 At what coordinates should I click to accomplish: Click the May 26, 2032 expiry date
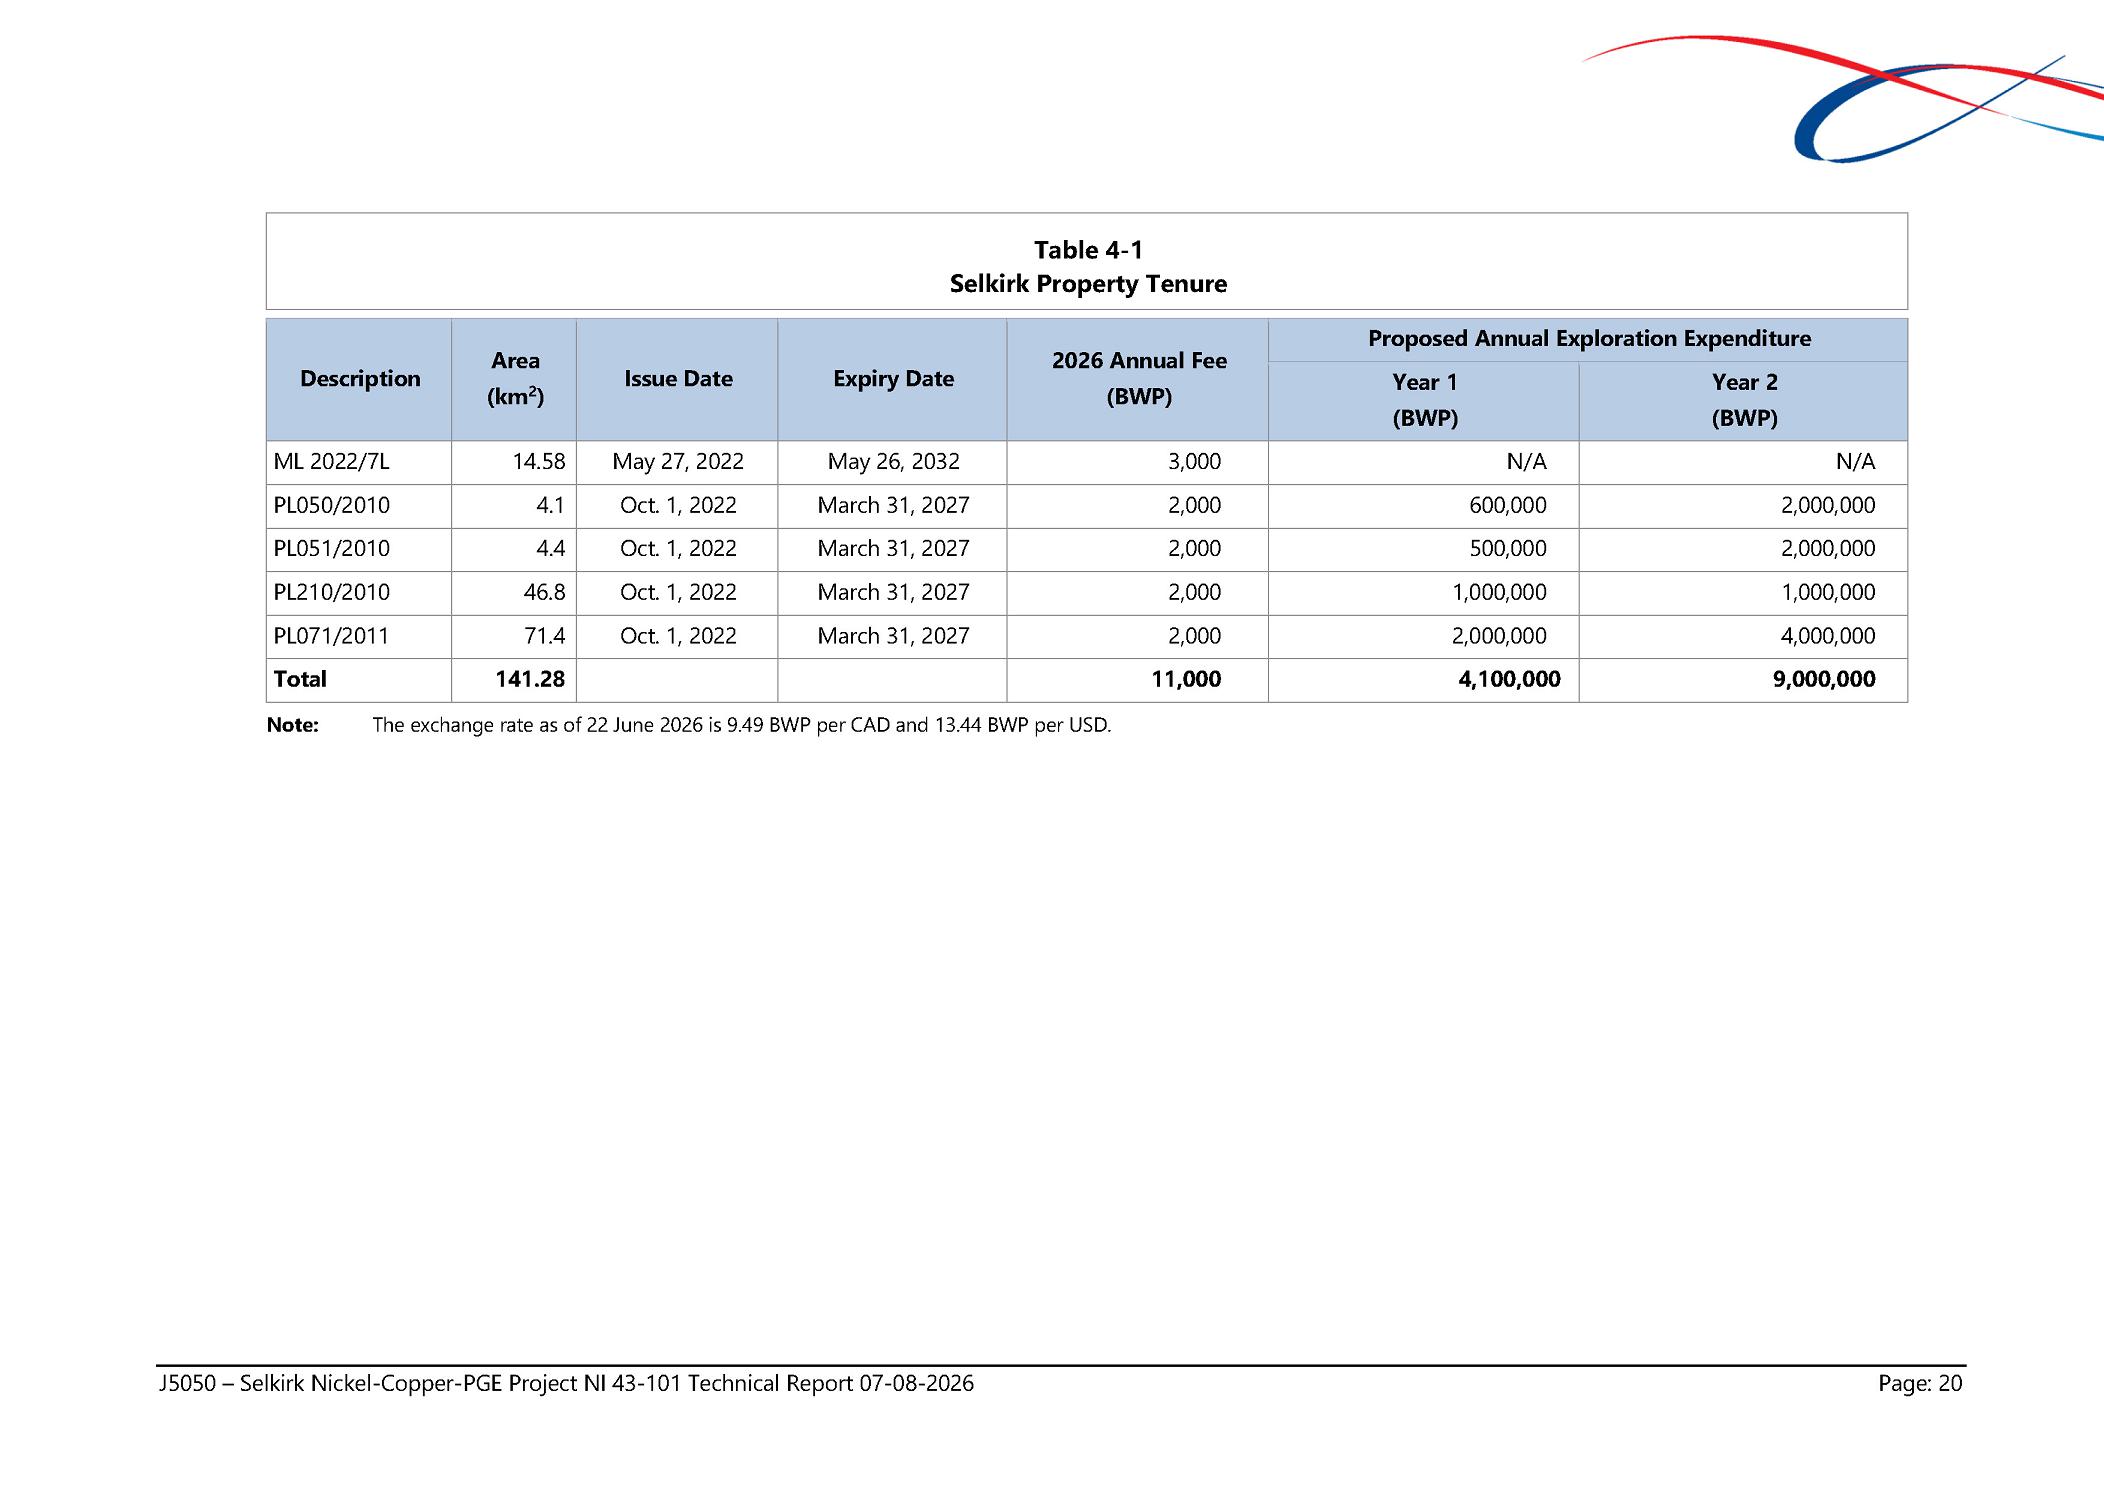pyautogui.click(x=893, y=462)
